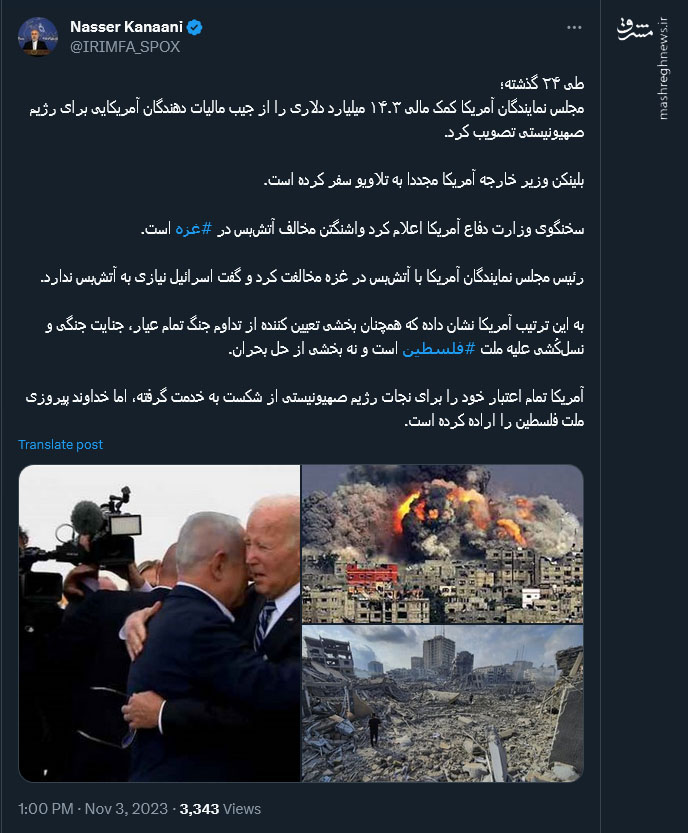This screenshot has width=688, height=833.
Task: Click the Mashregh logo watermark
Action: click(x=634, y=30)
